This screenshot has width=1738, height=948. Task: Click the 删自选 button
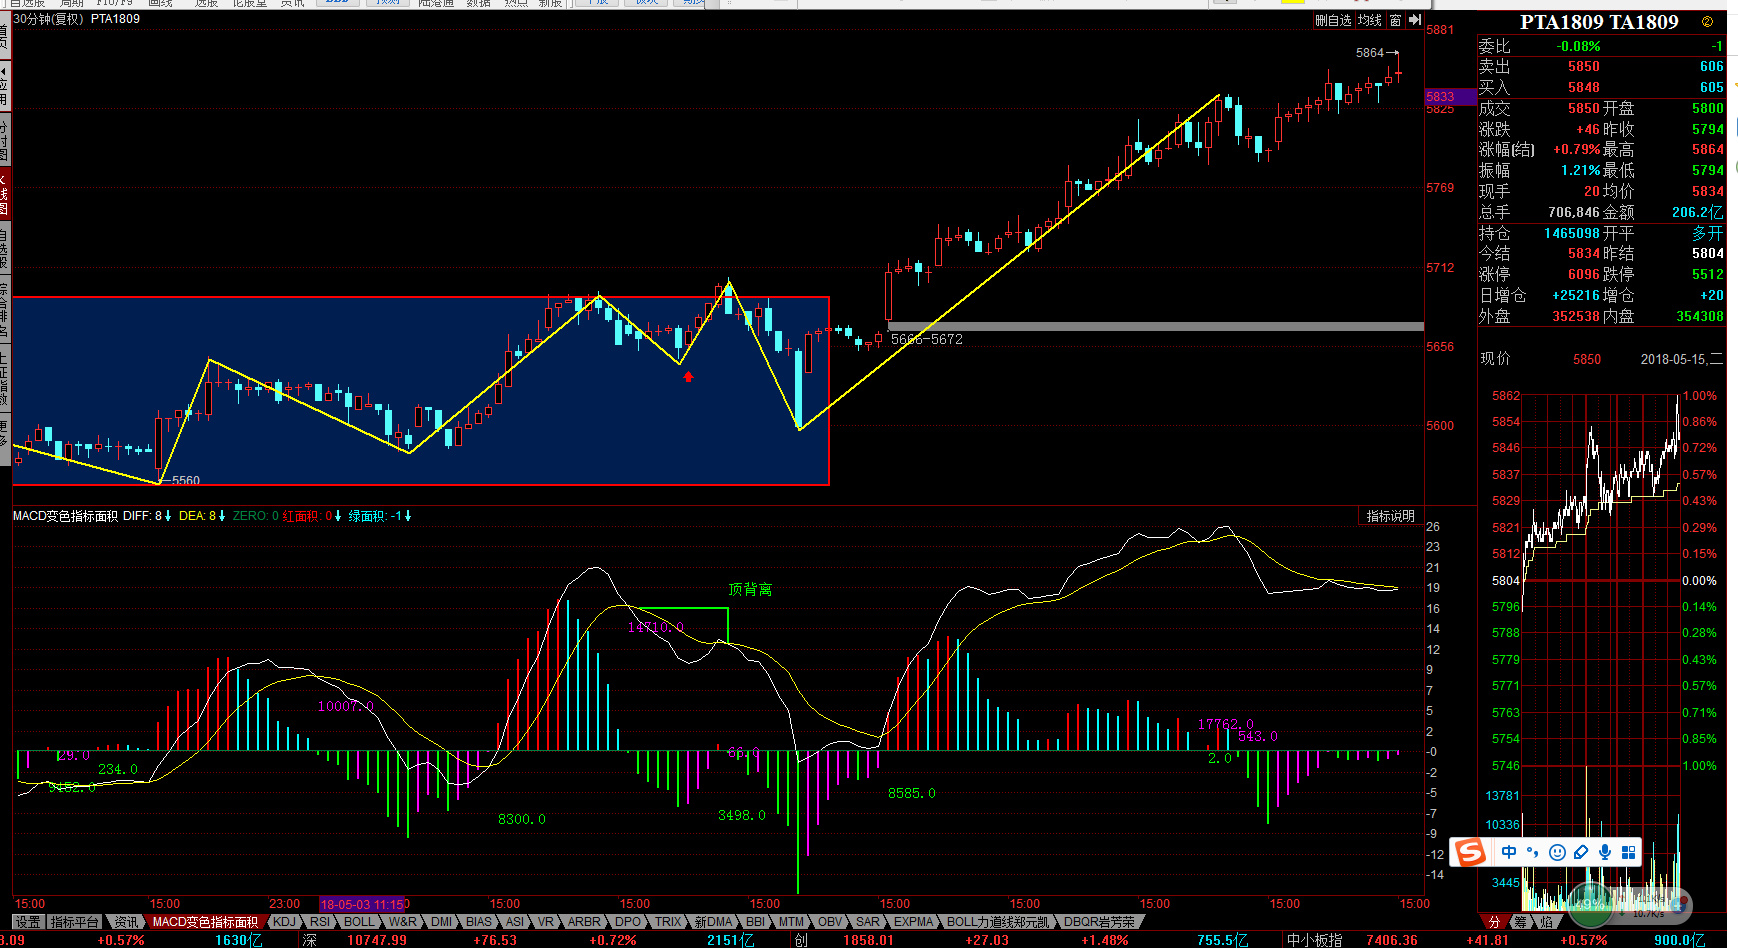1333,20
